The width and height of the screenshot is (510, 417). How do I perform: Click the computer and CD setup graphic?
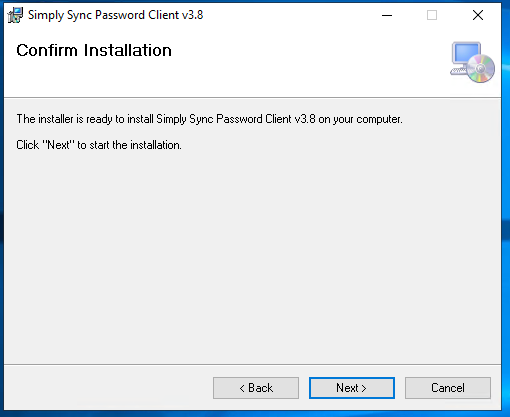472,62
